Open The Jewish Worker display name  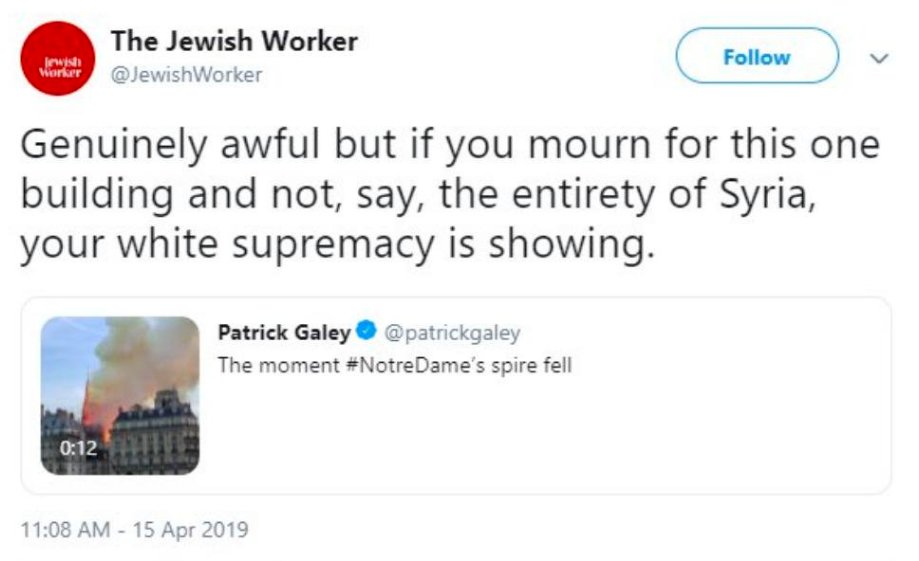pyautogui.click(x=234, y=42)
